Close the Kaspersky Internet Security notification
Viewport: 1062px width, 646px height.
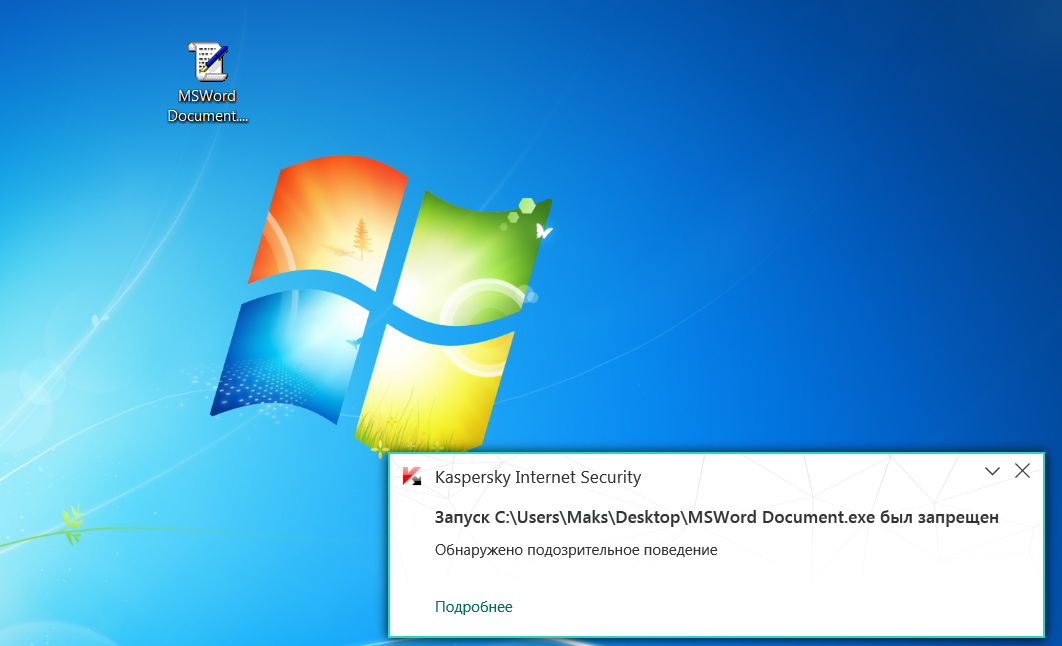[x=1022, y=471]
